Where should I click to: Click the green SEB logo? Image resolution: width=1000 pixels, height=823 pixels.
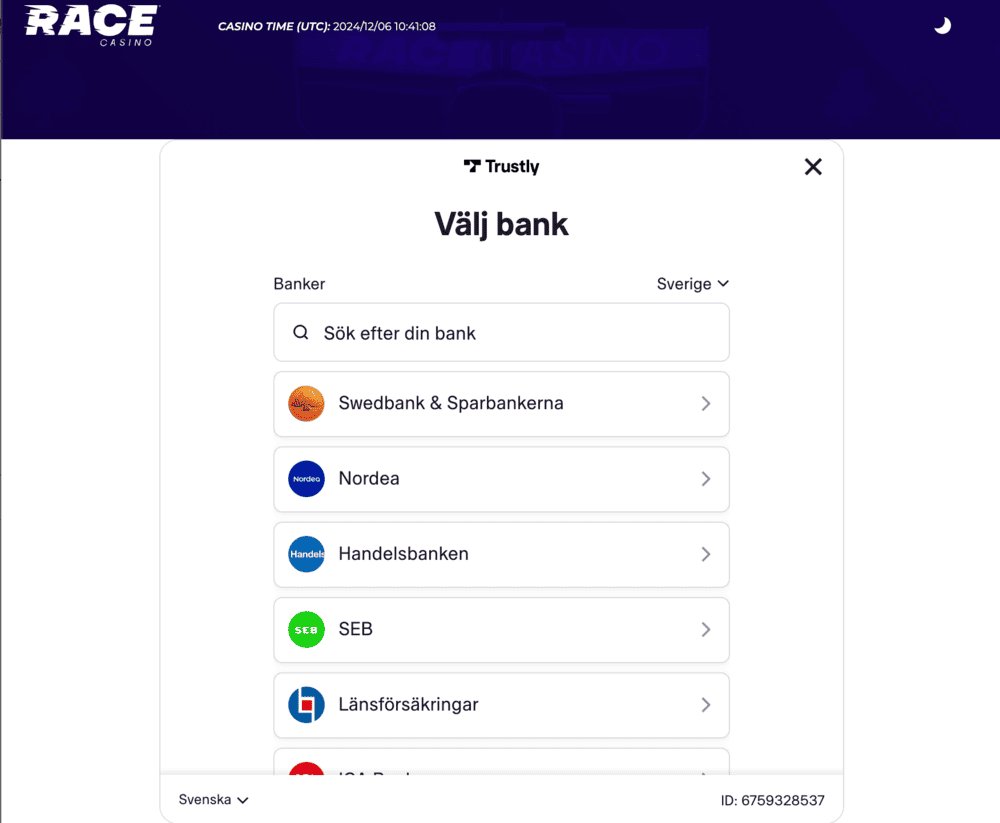click(x=306, y=629)
